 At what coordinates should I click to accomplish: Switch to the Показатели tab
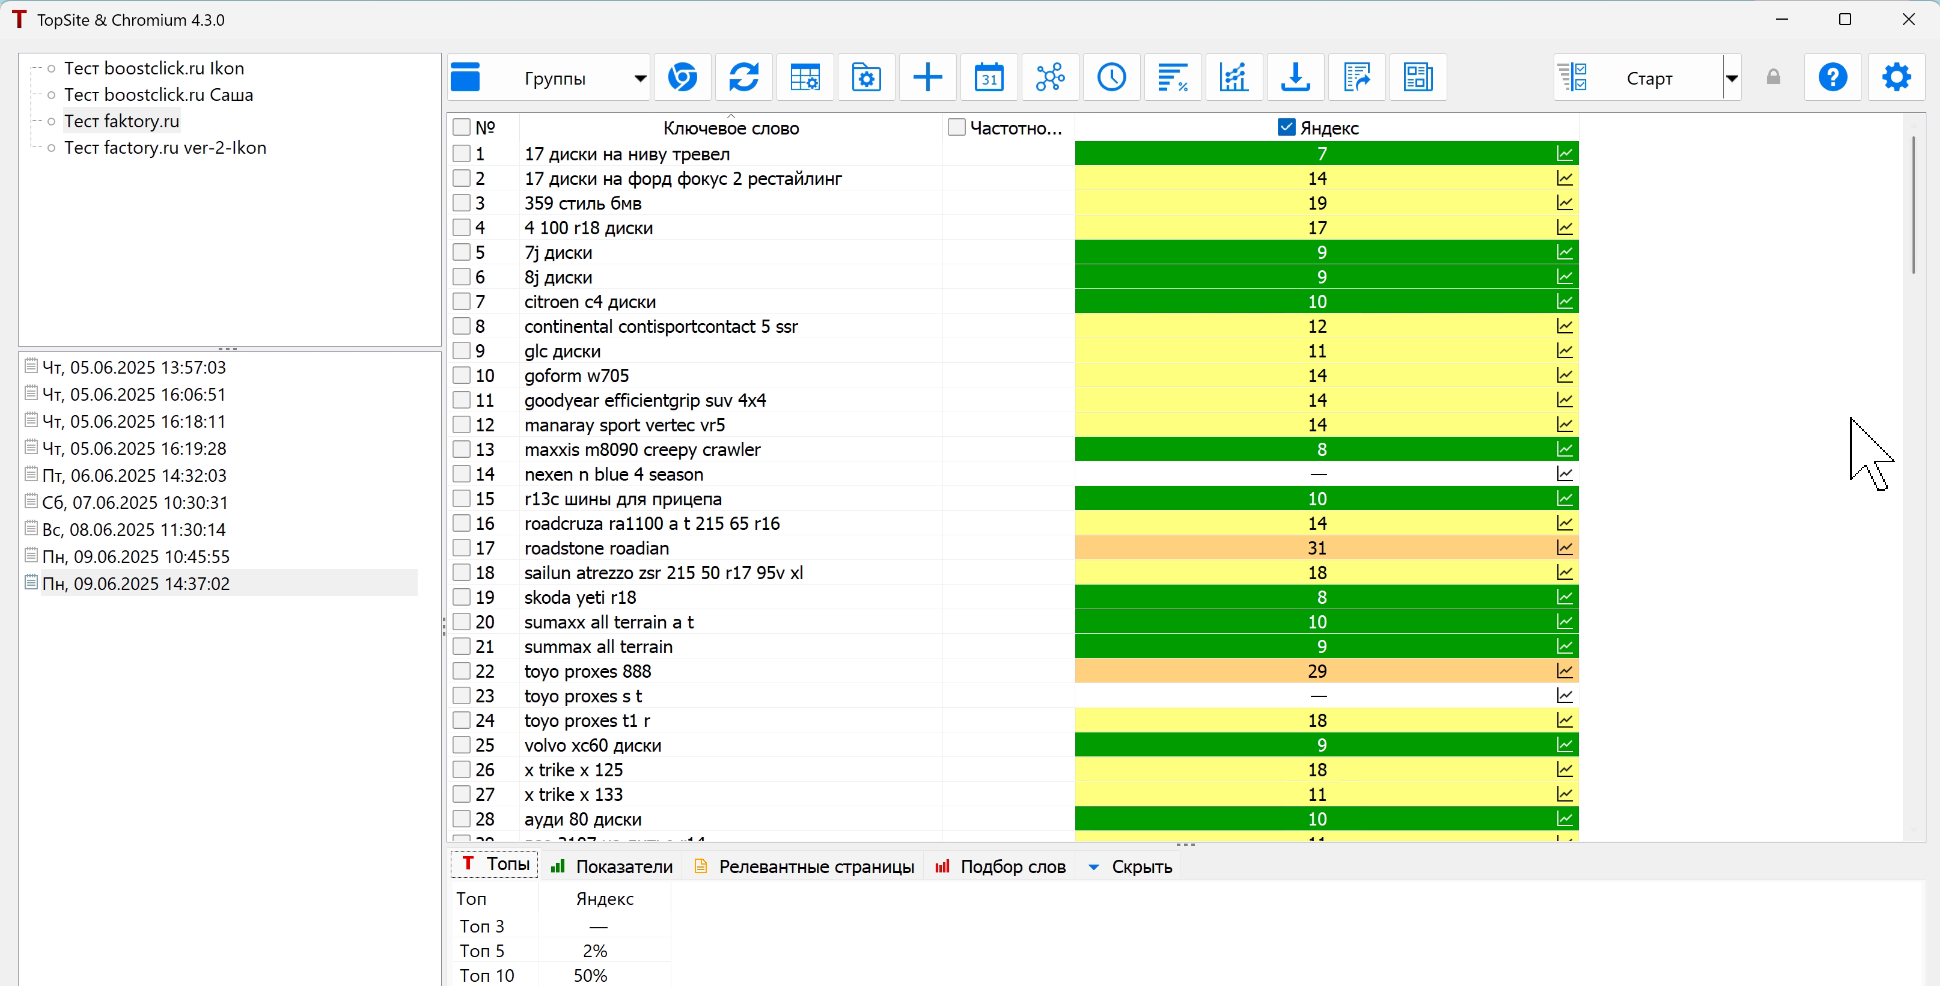tap(611, 867)
